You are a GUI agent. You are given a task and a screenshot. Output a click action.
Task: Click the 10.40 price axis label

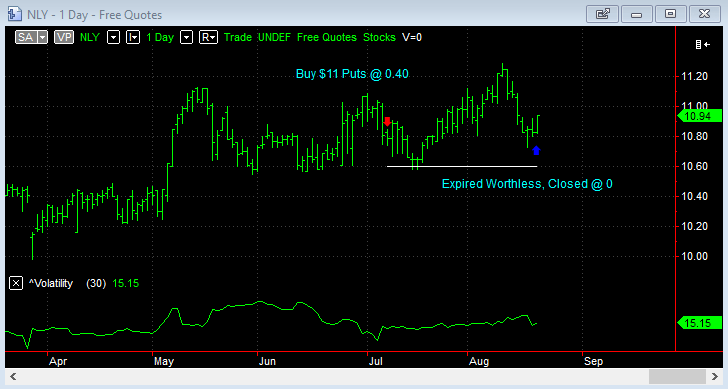[694, 196]
